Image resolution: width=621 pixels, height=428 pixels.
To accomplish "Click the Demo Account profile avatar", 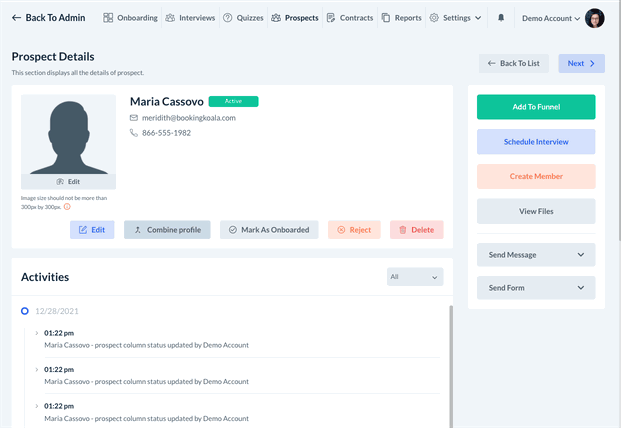I will pyautogui.click(x=594, y=18).
